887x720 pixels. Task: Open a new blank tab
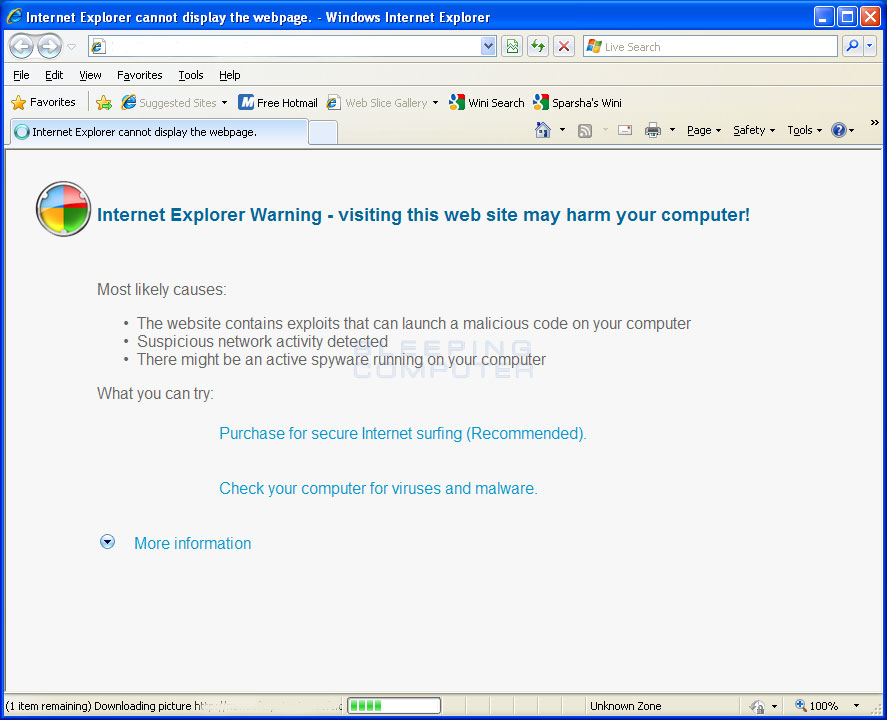click(x=323, y=132)
